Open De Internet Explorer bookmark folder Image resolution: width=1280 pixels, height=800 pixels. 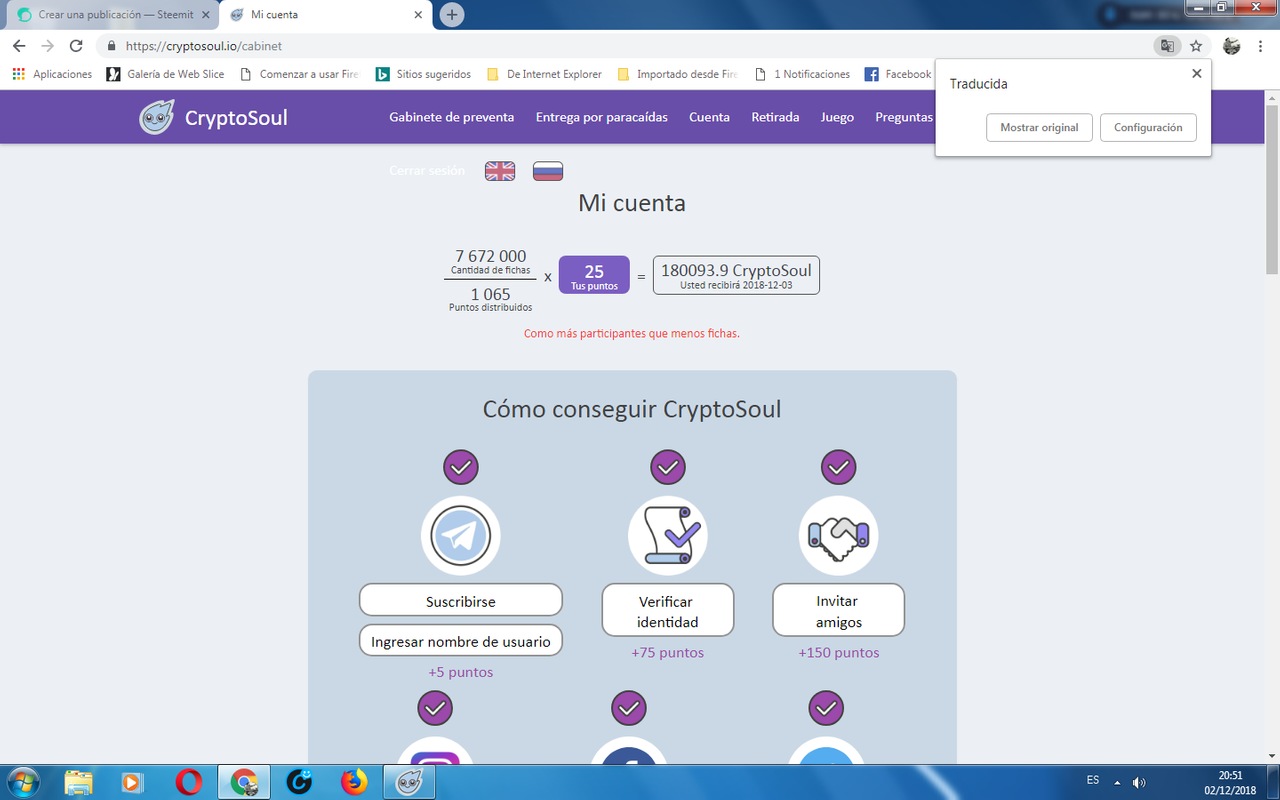[544, 74]
